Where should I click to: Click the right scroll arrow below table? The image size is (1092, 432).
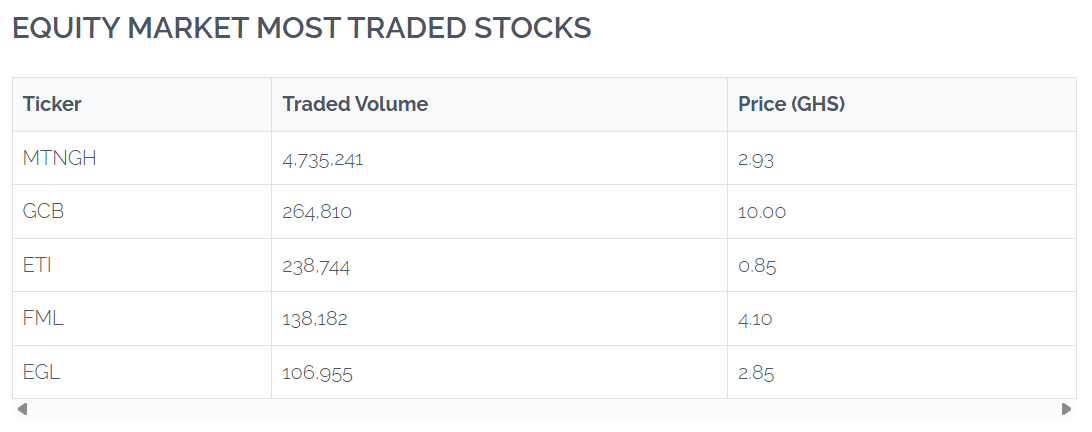(x=1066, y=409)
